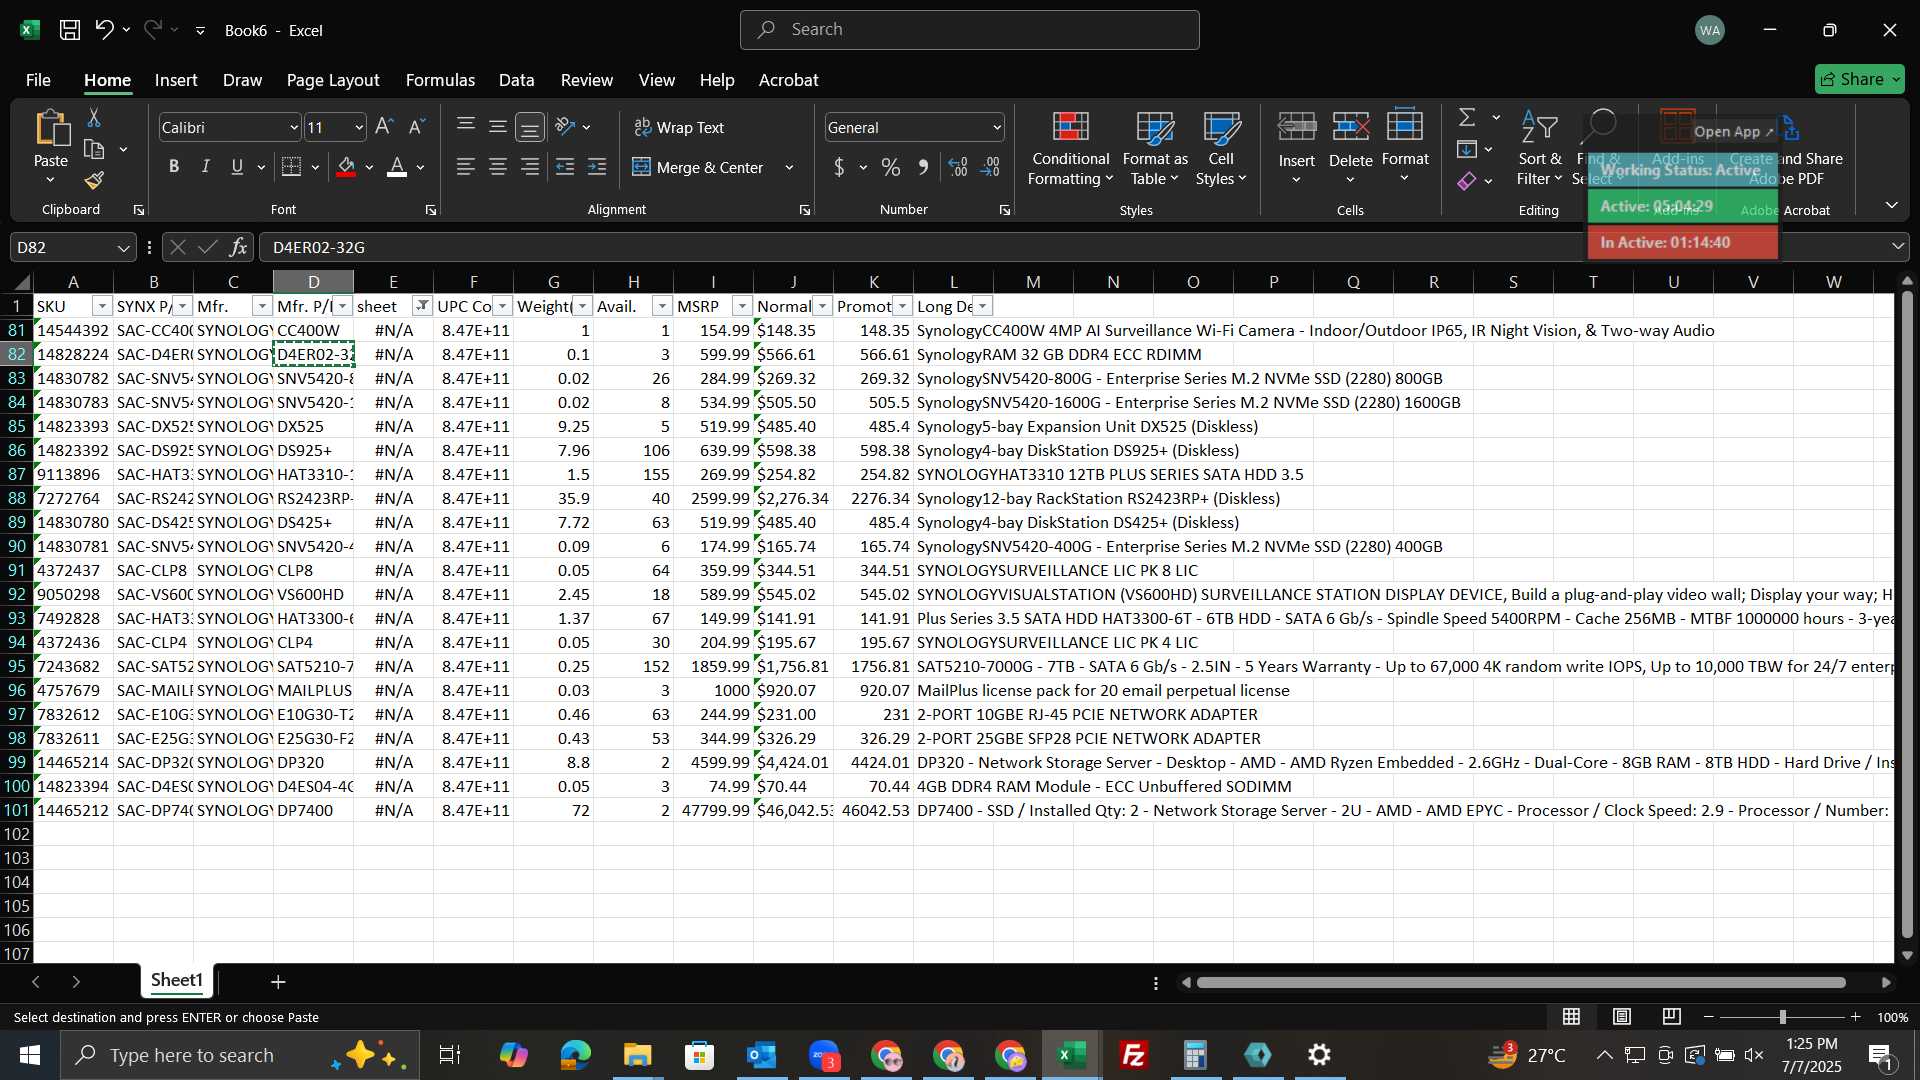Screen dimensions: 1920x1080
Task: Toggle Underline formatting
Action: pyautogui.click(x=237, y=167)
